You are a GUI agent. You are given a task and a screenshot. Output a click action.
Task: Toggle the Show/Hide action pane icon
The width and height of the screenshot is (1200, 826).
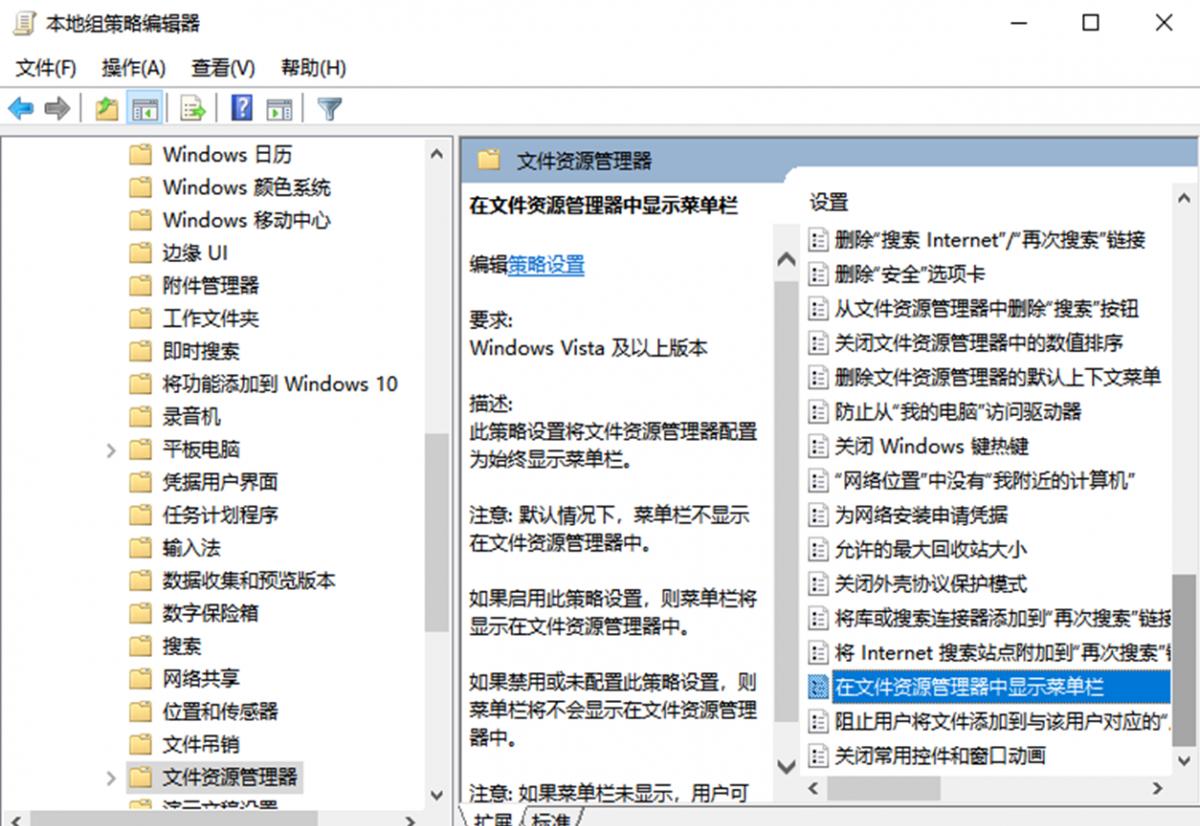point(279,107)
